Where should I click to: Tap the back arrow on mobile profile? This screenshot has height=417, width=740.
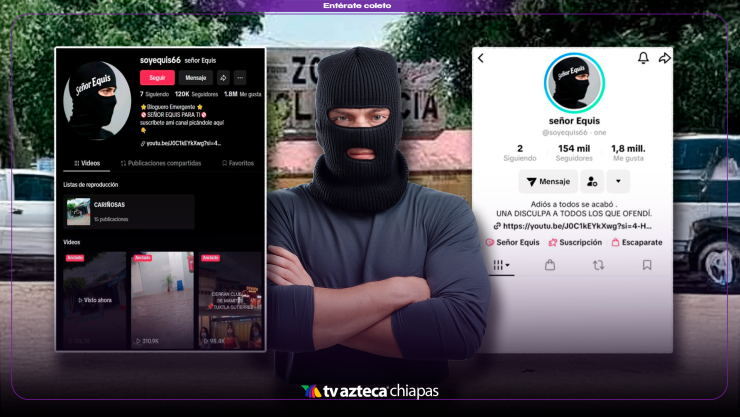point(480,59)
